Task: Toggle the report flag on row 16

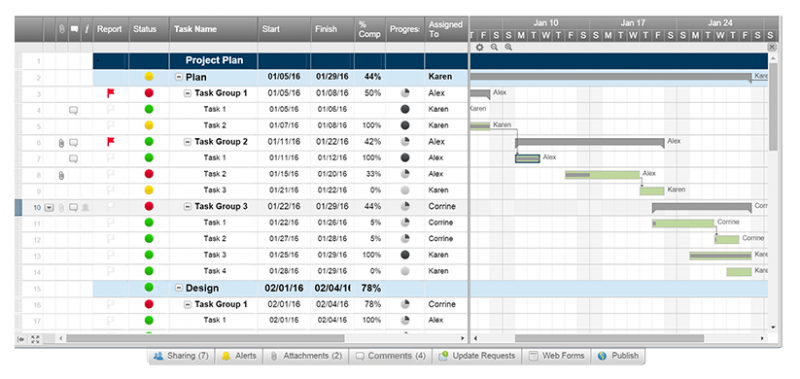Action: point(110,305)
